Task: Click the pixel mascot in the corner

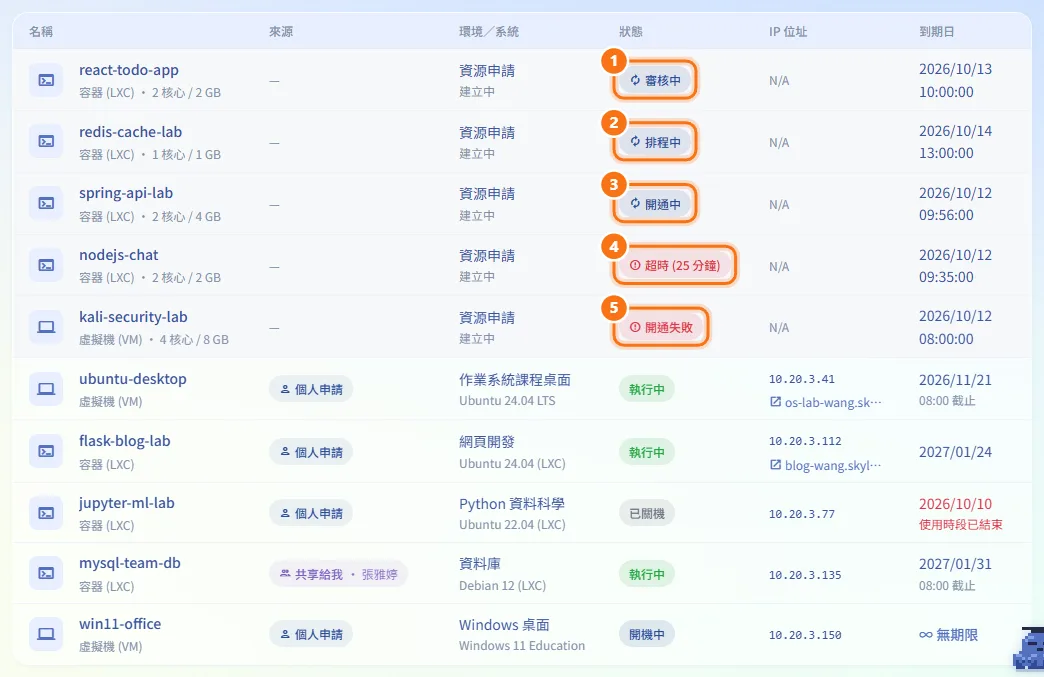Action: pyautogui.click(x=1029, y=648)
